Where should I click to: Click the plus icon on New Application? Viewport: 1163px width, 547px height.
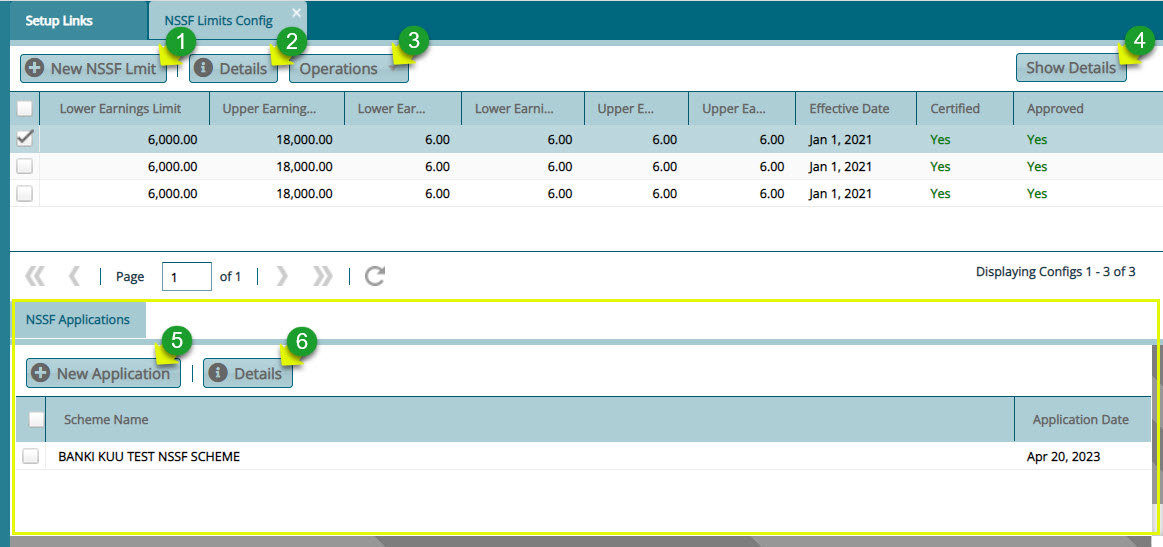pyautogui.click(x=40, y=373)
